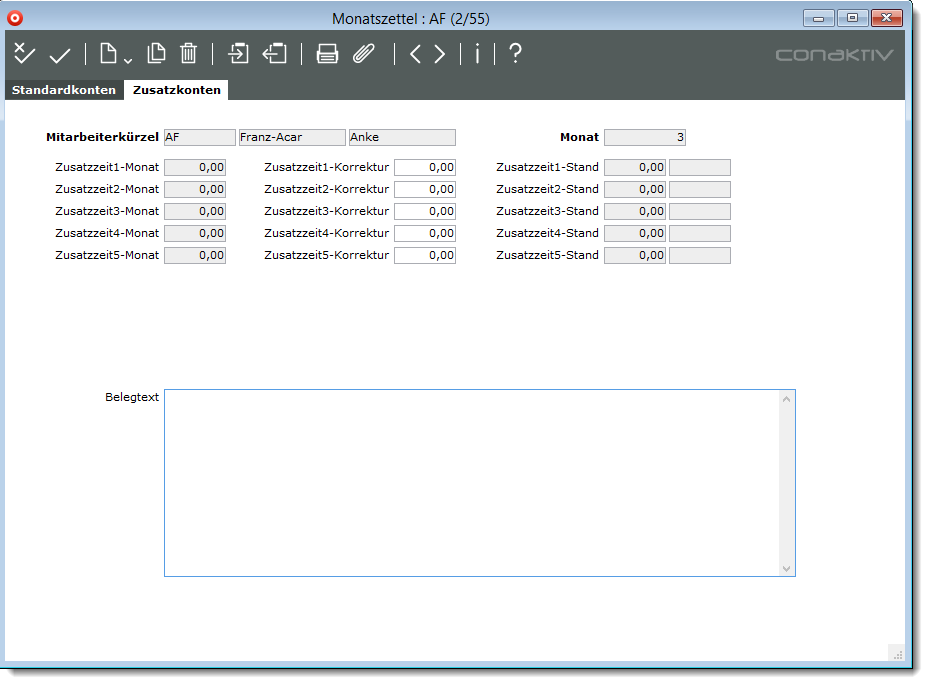Image resolution: width=928 pixels, height=684 pixels.
Task: Click the single checkmark save icon
Action: [x=60, y=55]
